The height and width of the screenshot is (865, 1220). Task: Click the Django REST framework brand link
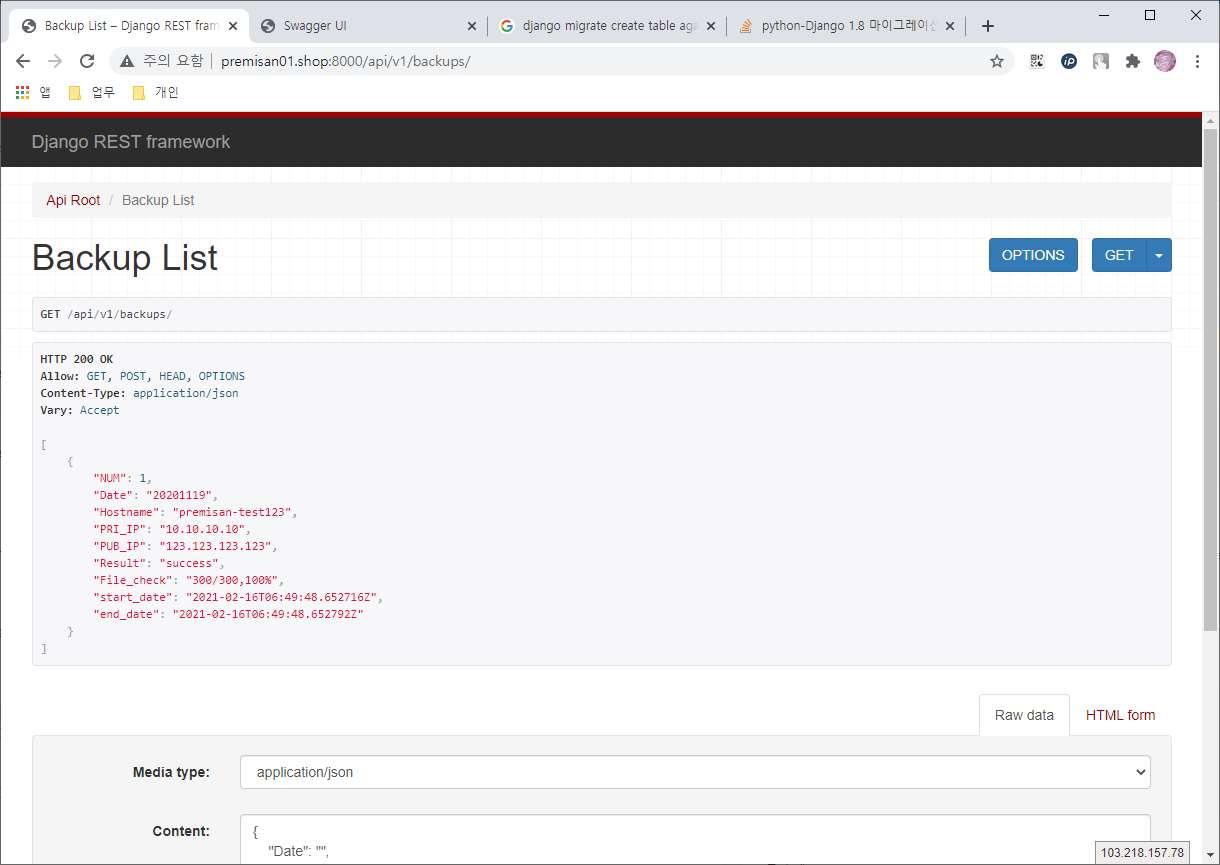pyautogui.click(x=131, y=142)
